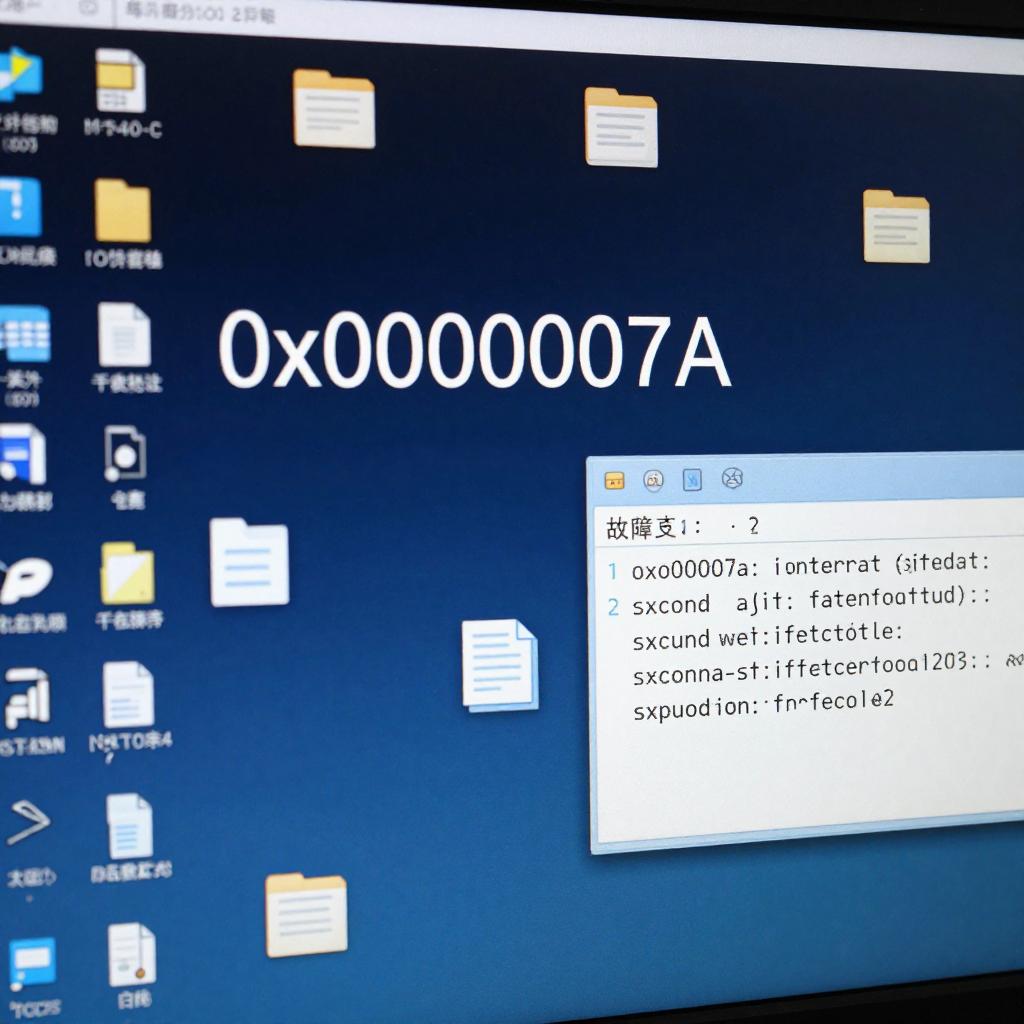Click the orange toolbar icon in the dialog
Screen dimensions: 1024x1024
click(x=615, y=481)
